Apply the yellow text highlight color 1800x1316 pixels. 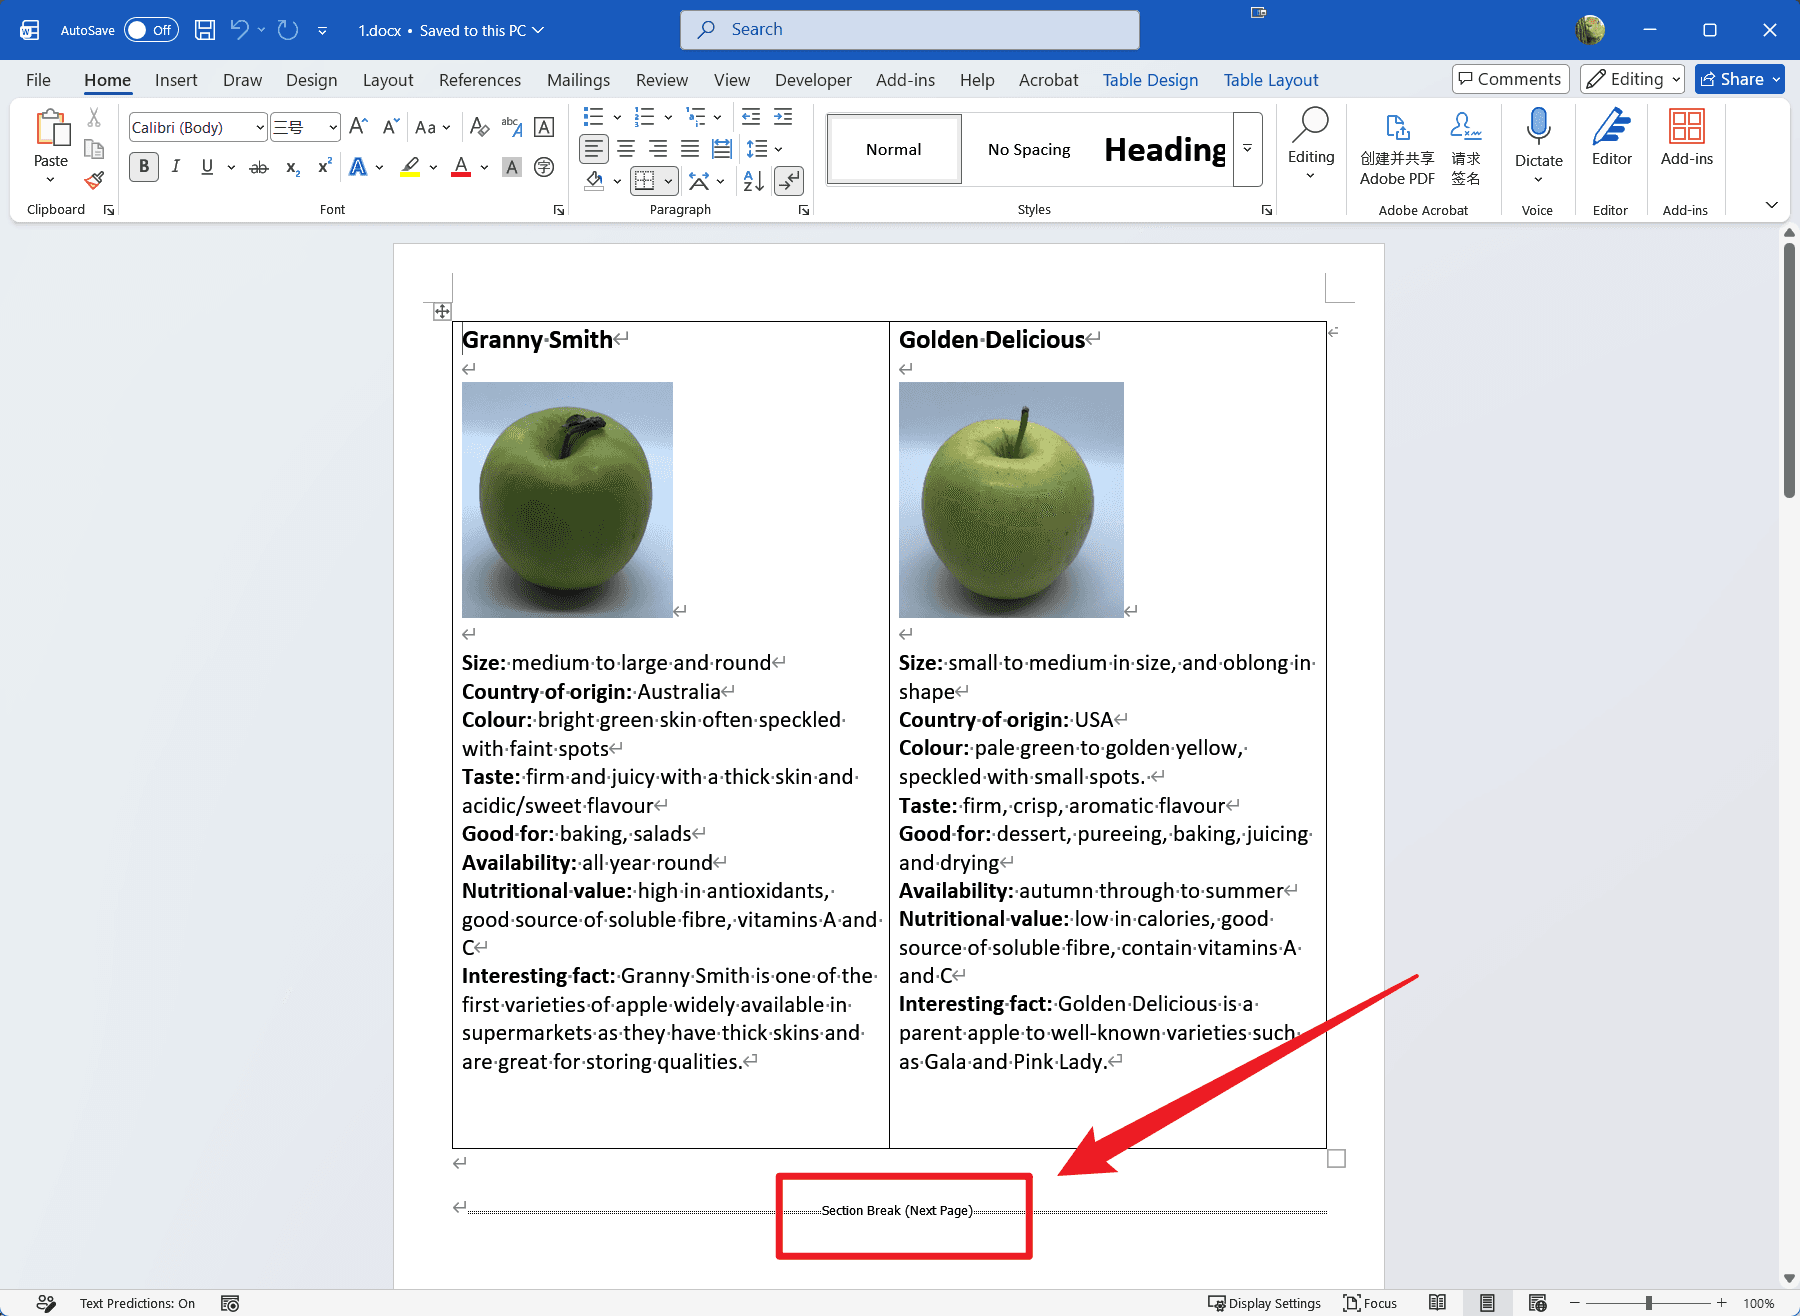410,167
